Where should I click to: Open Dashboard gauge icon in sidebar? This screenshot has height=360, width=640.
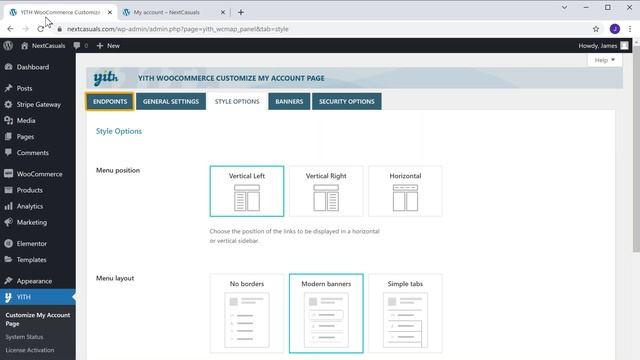coord(9,67)
